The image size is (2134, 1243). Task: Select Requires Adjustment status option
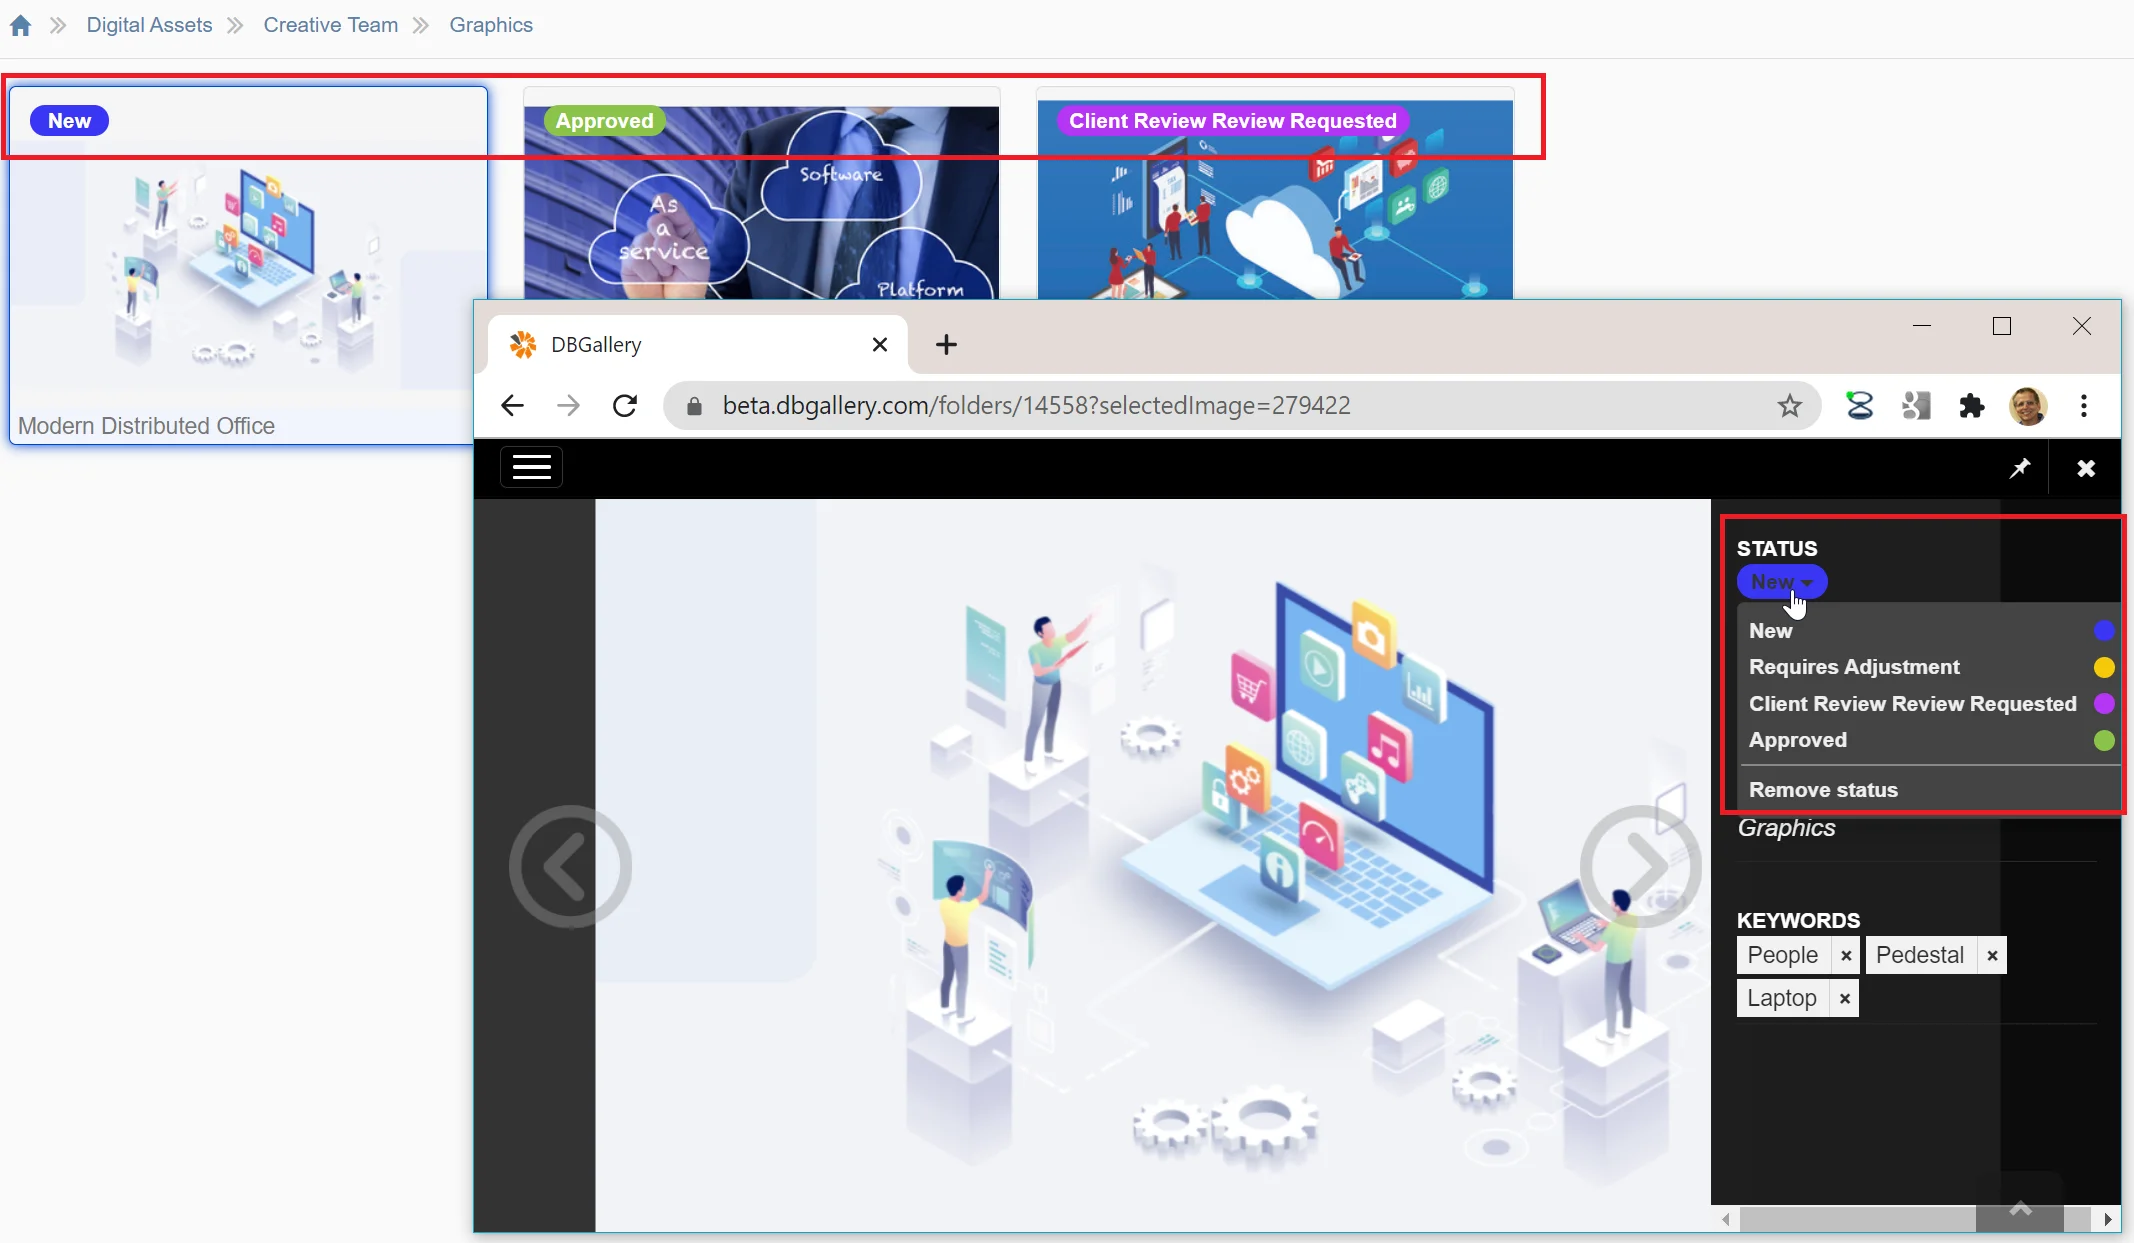pyautogui.click(x=1854, y=667)
